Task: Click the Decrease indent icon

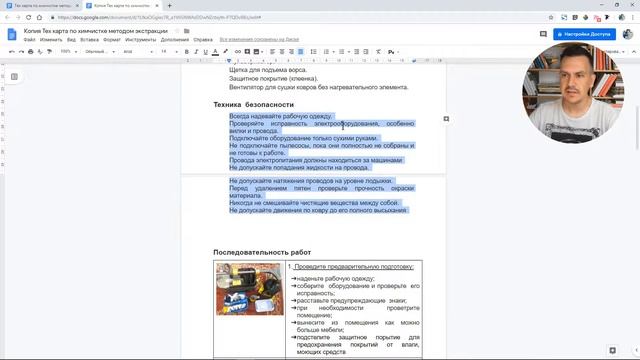Action: pos(356,52)
